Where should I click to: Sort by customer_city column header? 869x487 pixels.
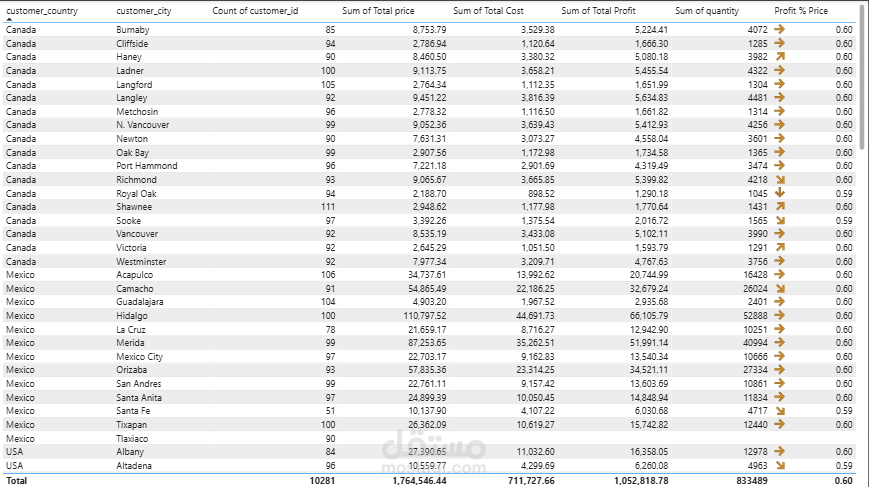(144, 11)
